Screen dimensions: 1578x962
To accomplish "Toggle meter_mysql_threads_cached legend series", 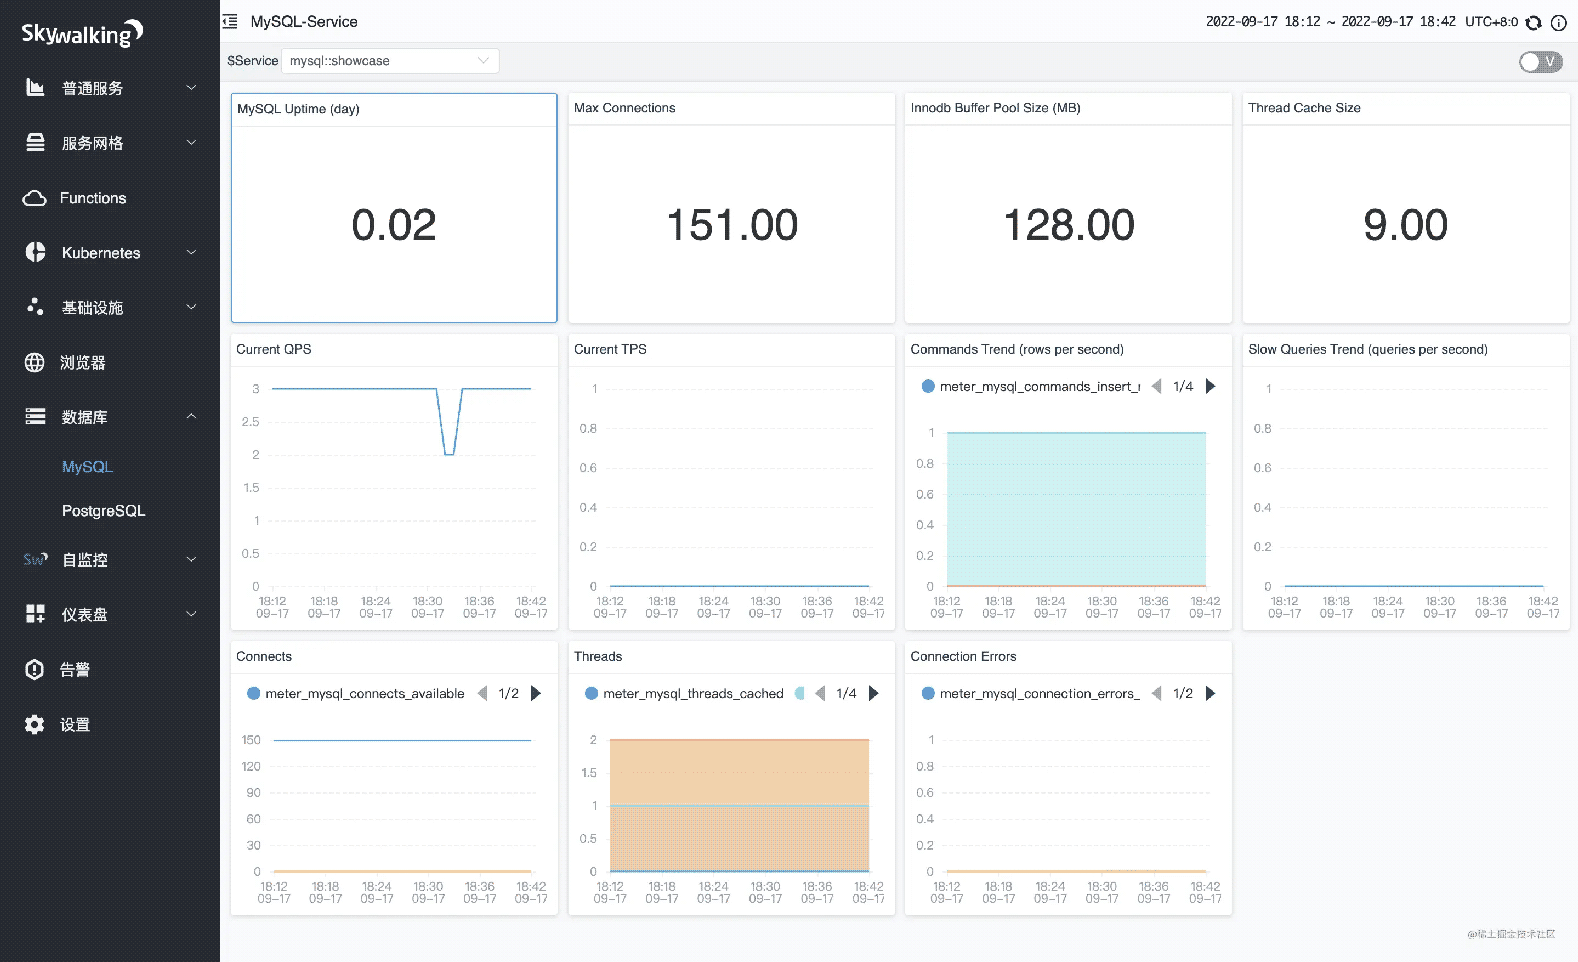I will [x=692, y=693].
